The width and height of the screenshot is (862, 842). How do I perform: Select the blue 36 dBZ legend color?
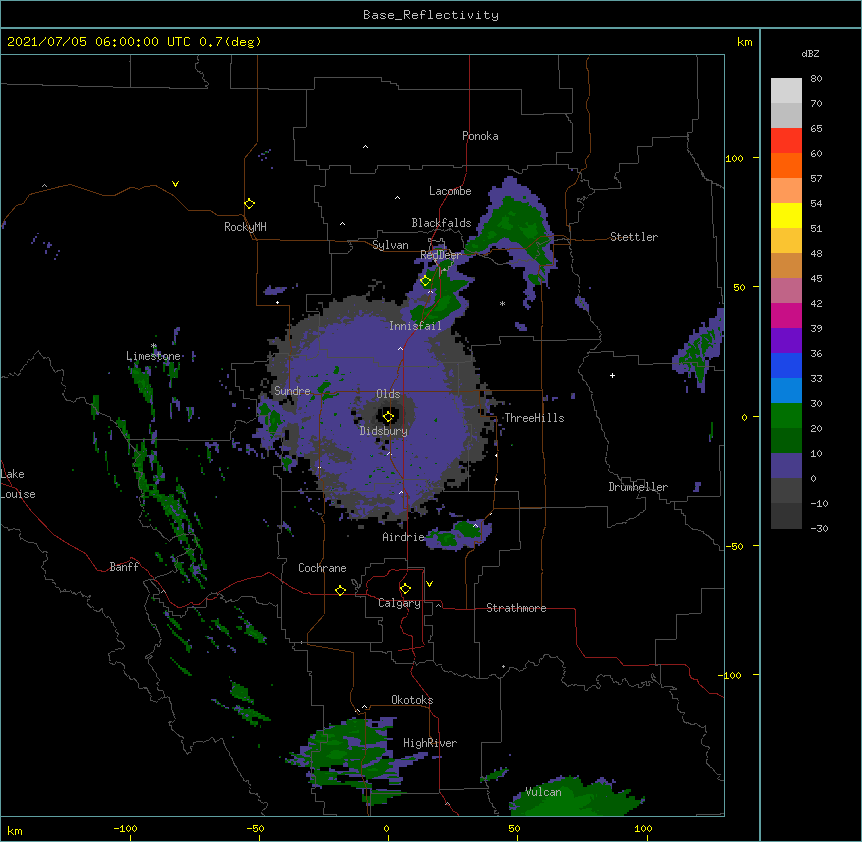[786, 365]
